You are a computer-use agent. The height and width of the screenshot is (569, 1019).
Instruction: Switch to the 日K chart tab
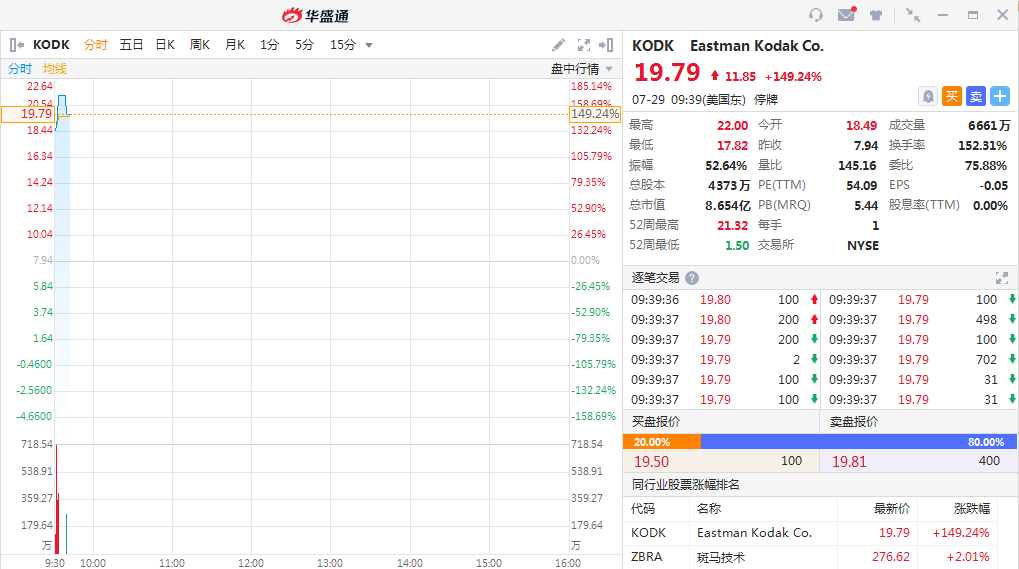[165, 45]
